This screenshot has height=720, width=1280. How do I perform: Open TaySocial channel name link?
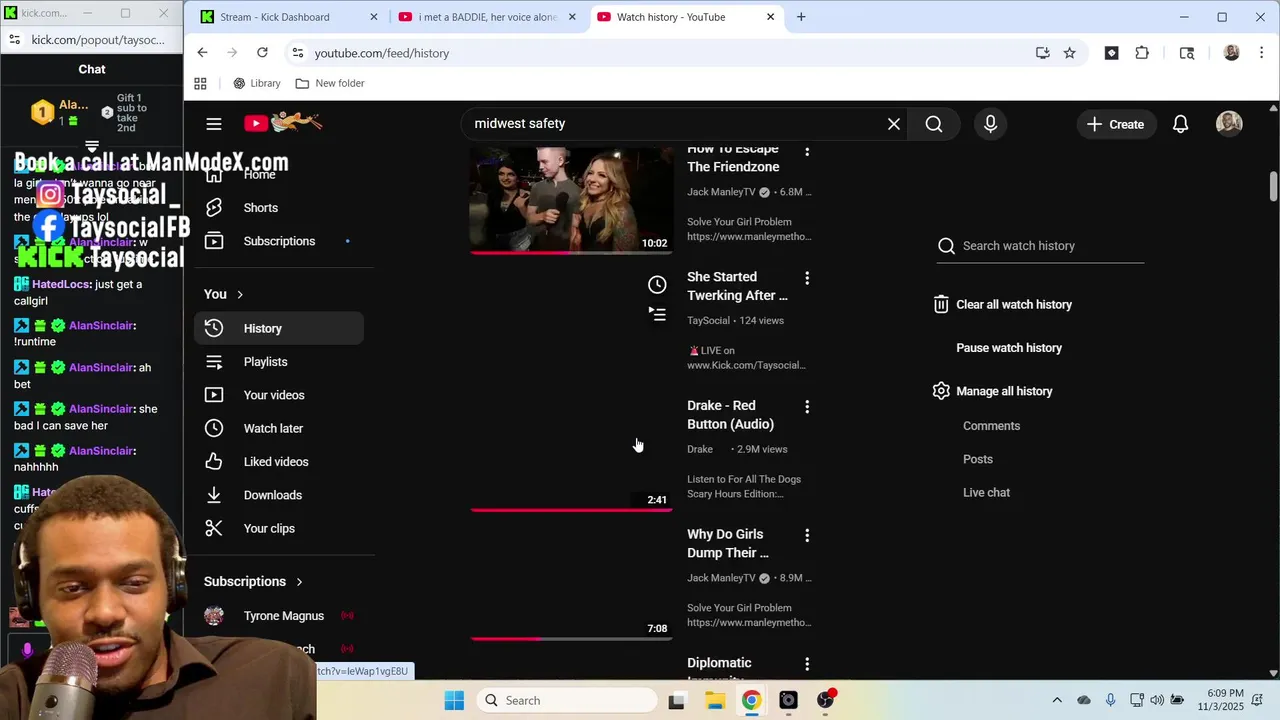coord(708,321)
